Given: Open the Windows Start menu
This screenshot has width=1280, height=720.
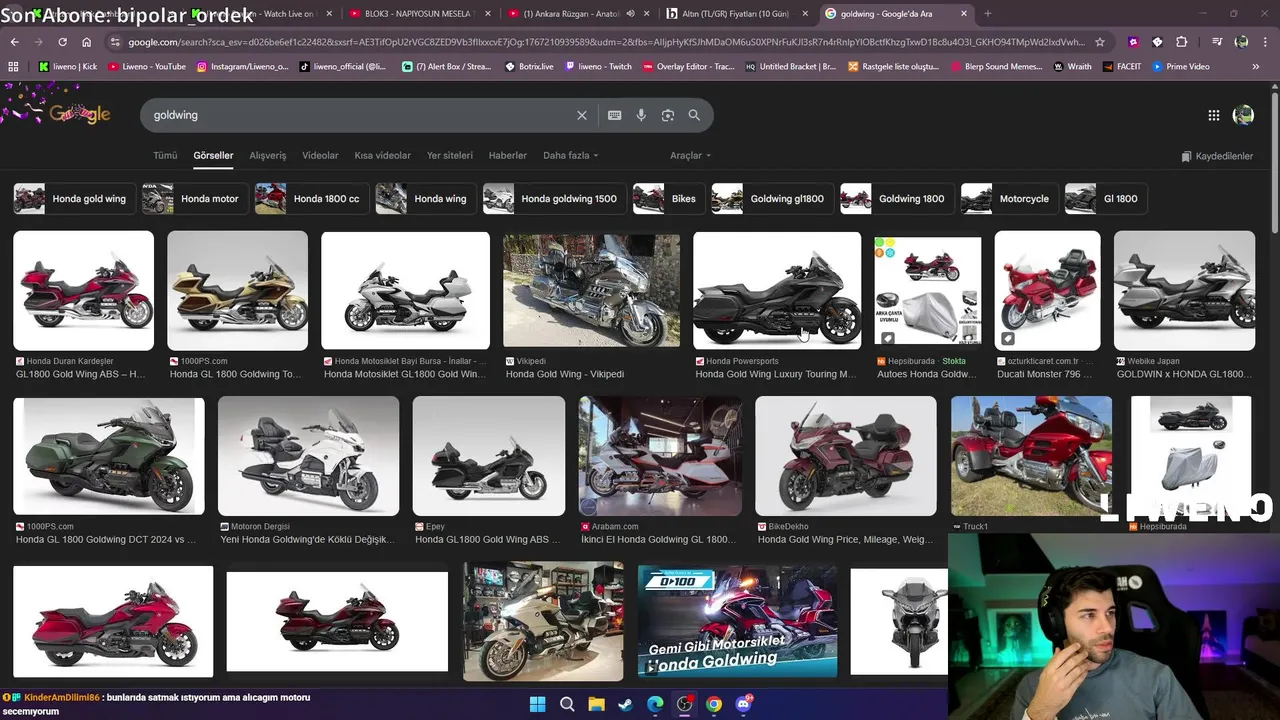Looking at the screenshot, I should [x=537, y=704].
